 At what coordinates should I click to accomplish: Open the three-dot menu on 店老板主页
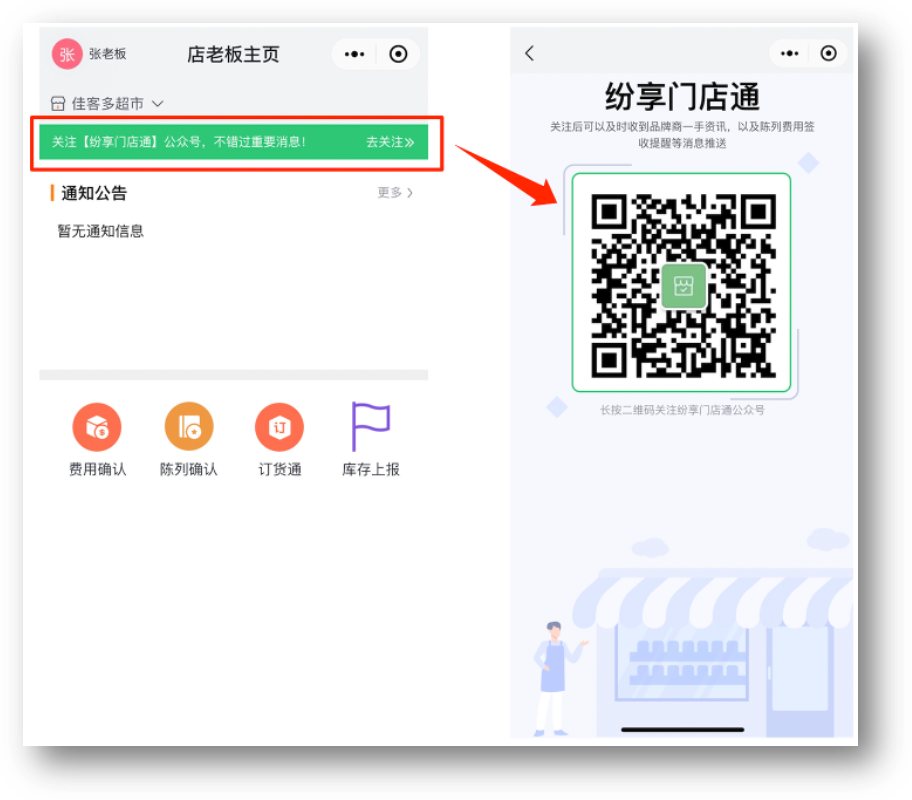pyautogui.click(x=354, y=54)
